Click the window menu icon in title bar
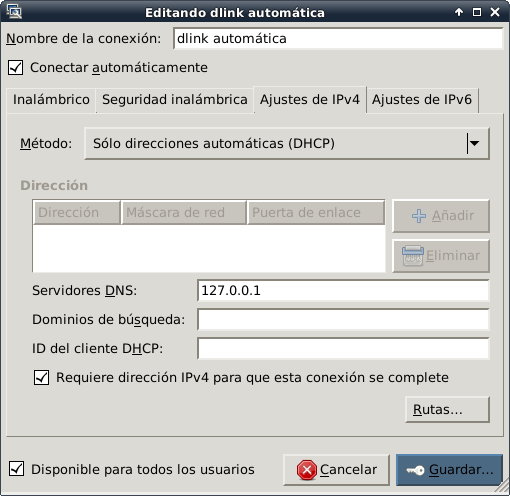The height and width of the screenshot is (496, 510). click(x=14, y=12)
